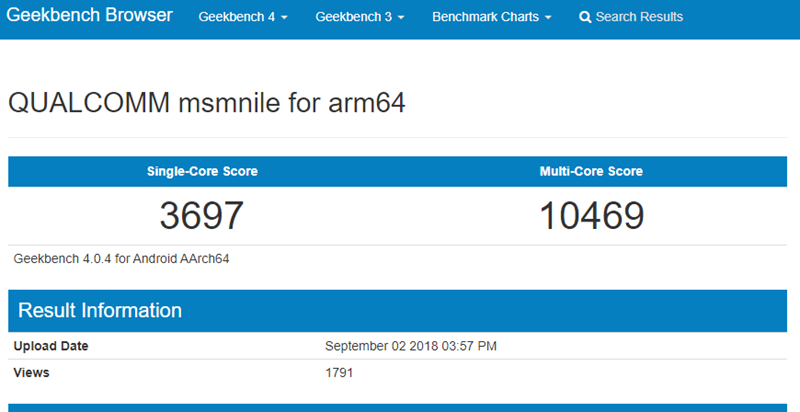Click the Single-Core Score column header
The width and height of the screenshot is (800, 412).
click(x=202, y=171)
